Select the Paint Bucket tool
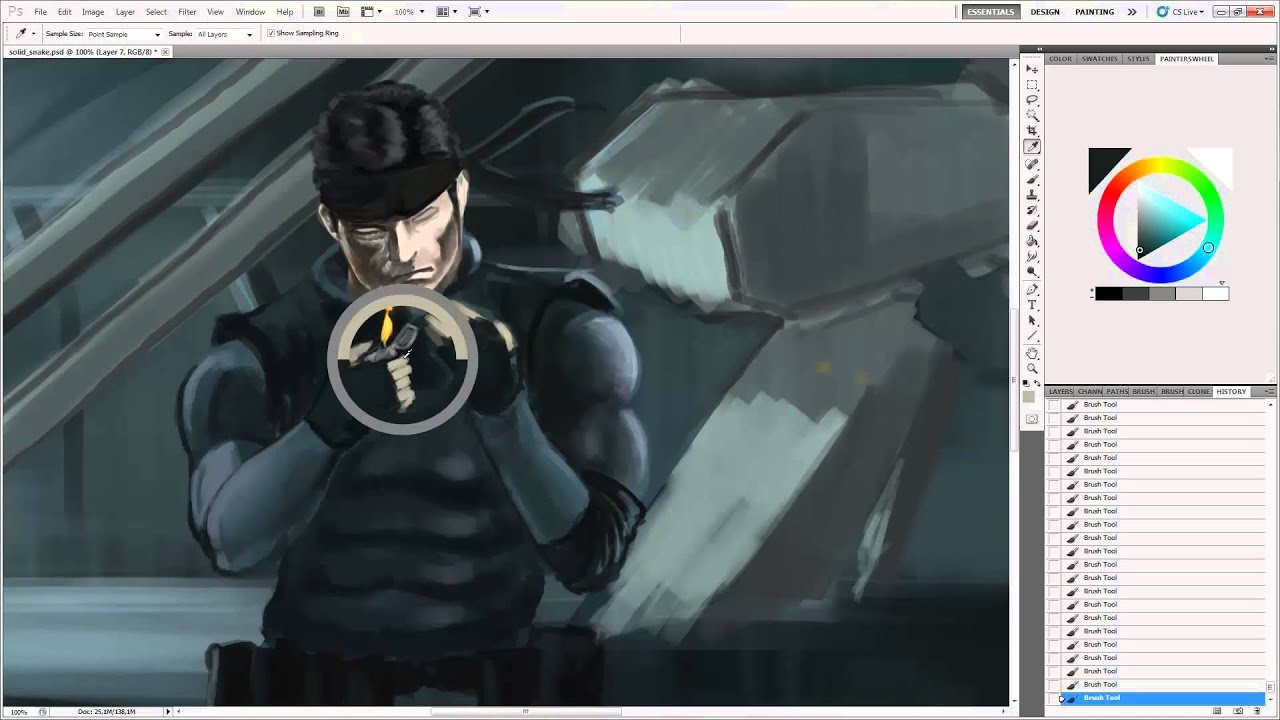 point(1032,241)
